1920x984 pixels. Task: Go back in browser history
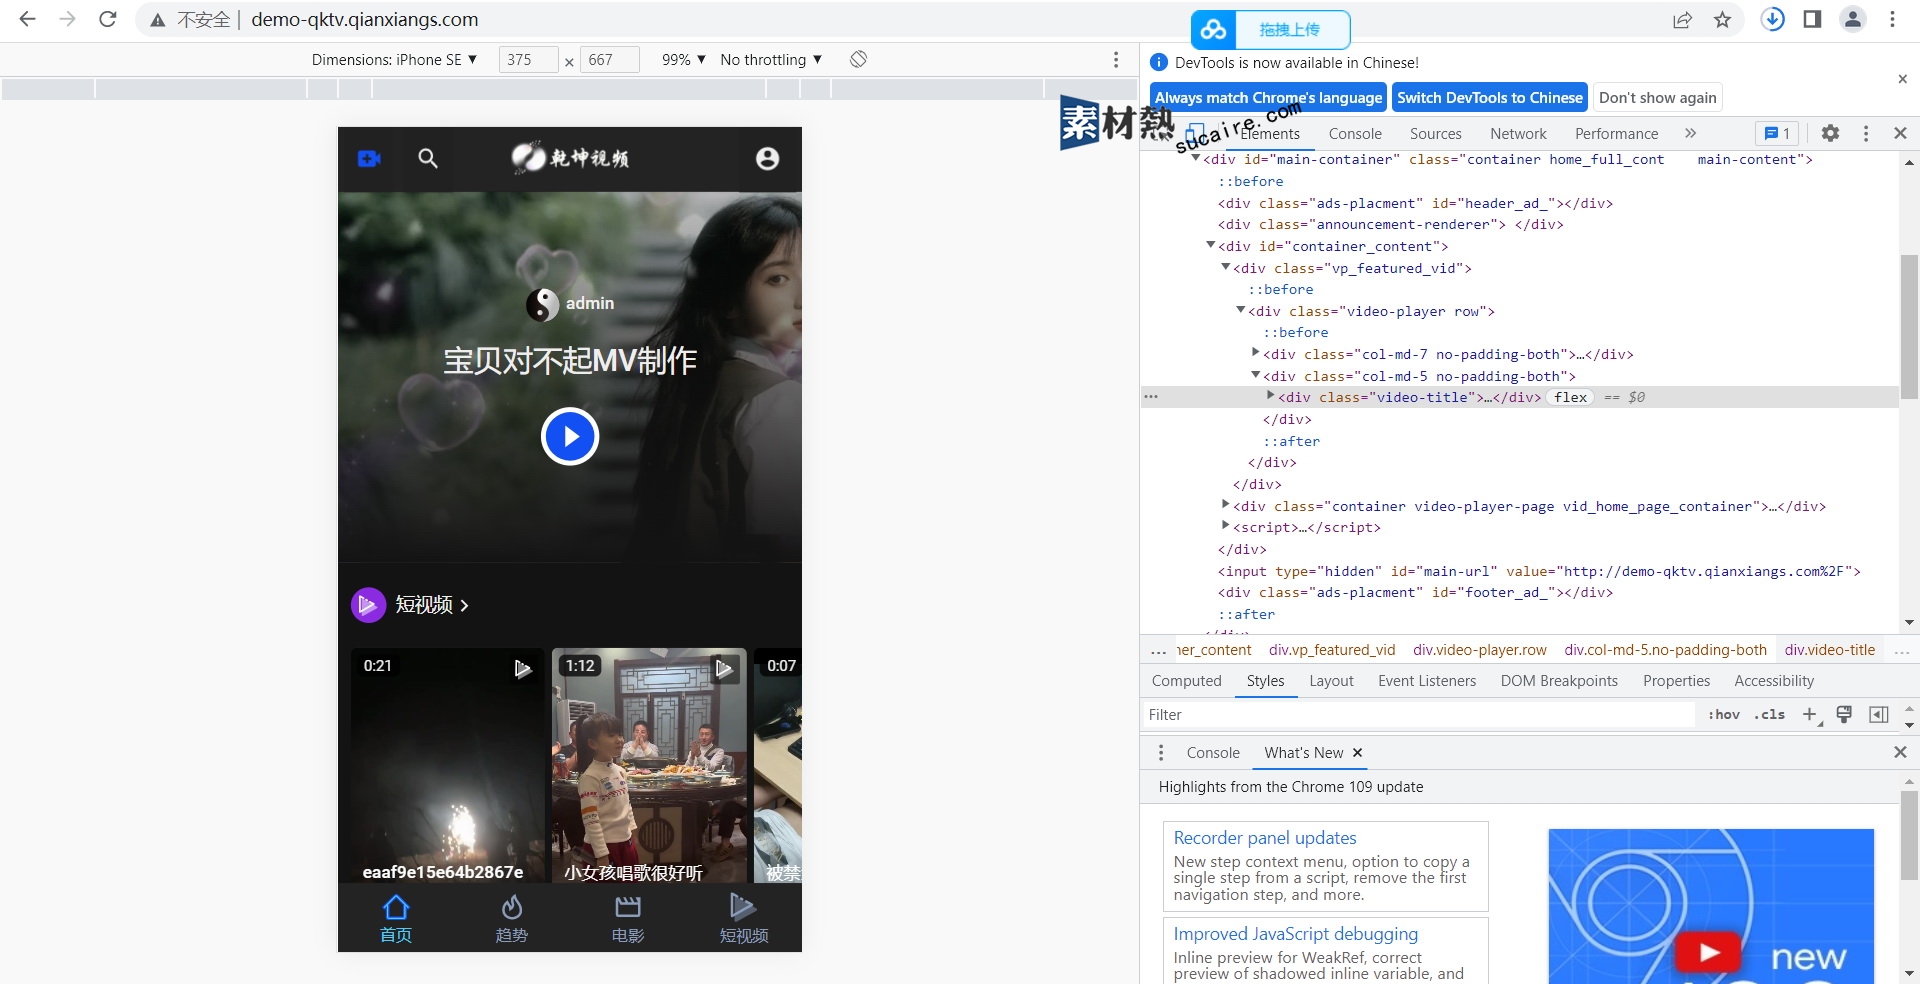pyautogui.click(x=27, y=19)
